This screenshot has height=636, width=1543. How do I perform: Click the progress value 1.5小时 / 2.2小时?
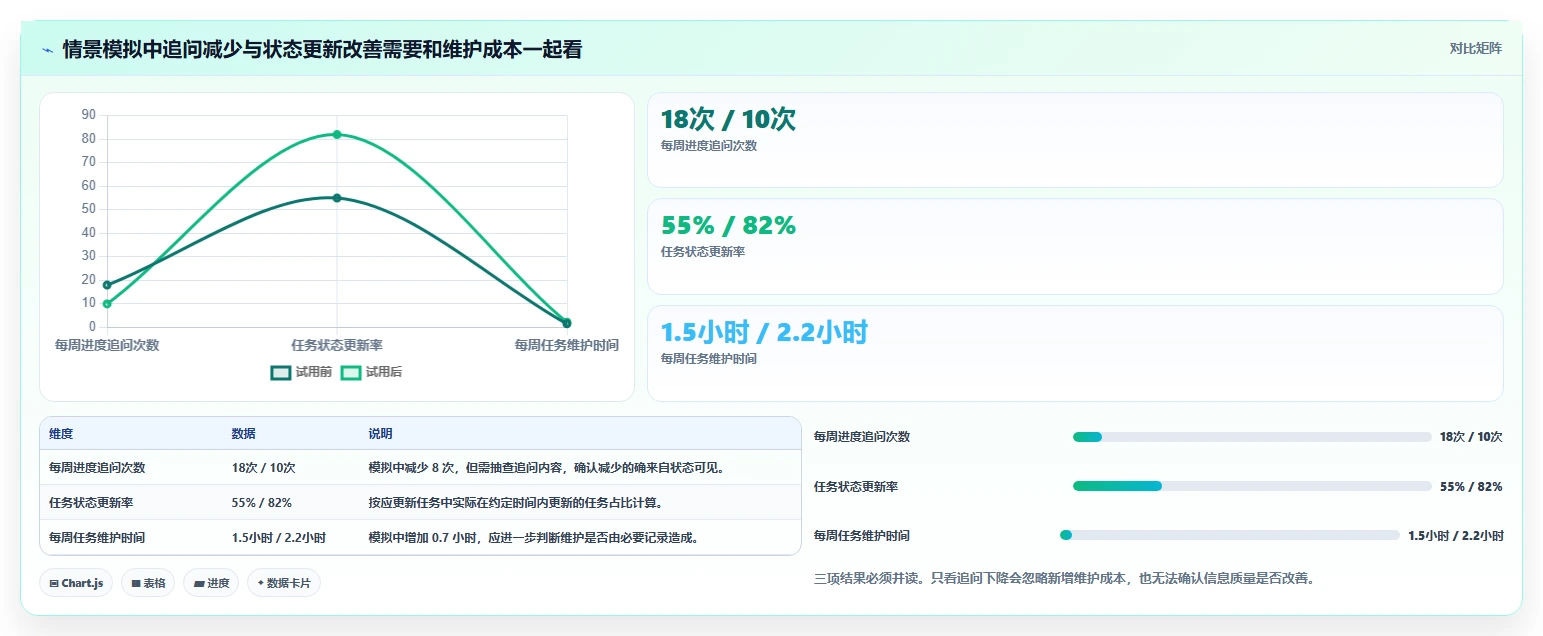click(1455, 535)
